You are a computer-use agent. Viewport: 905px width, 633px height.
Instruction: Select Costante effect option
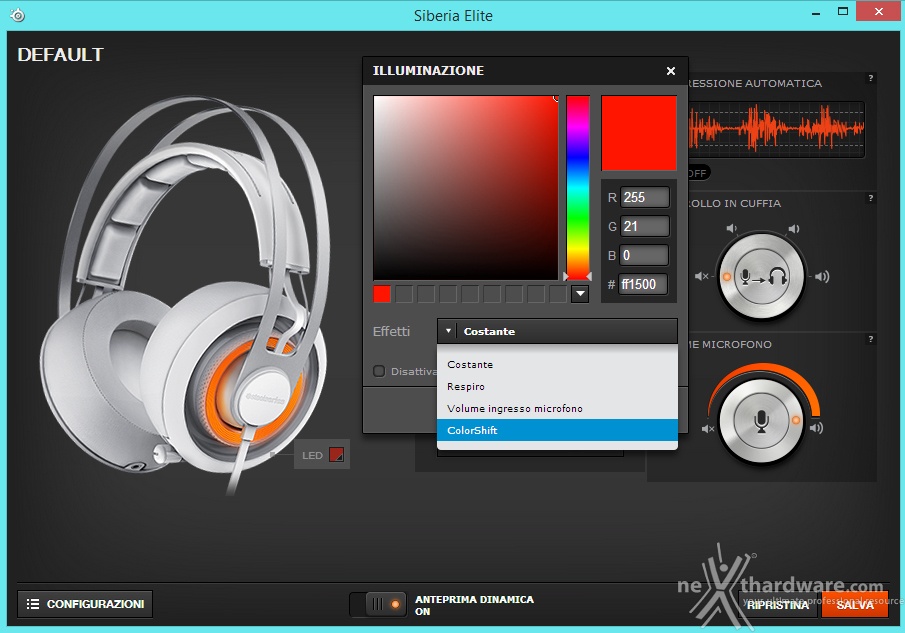(x=557, y=365)
